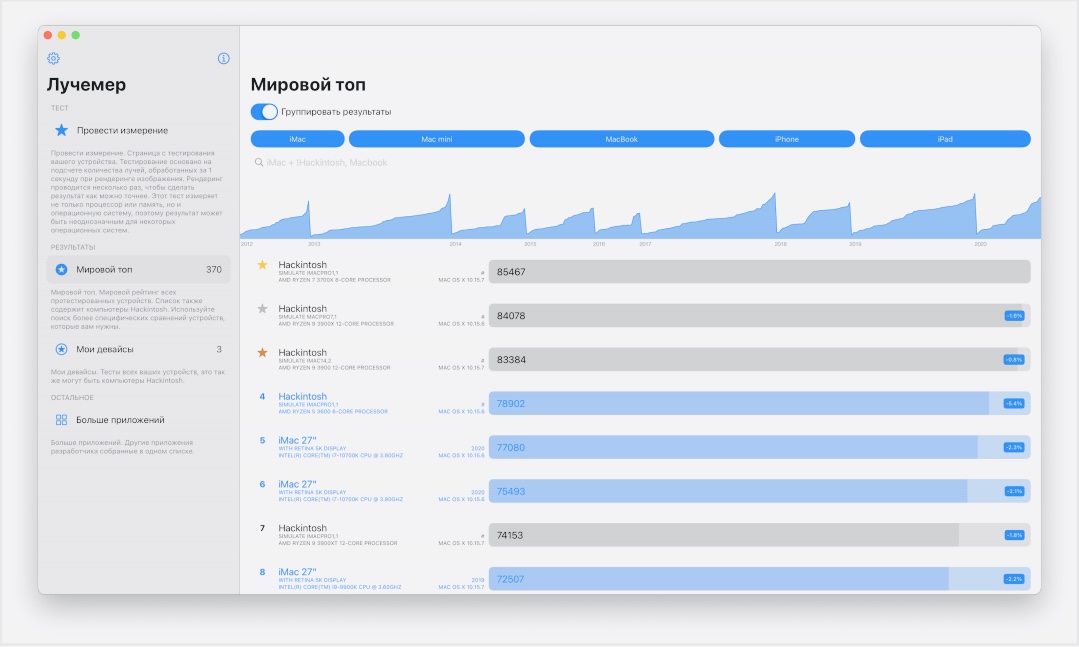Open settings via the gear icon
1079x647 pixels.
pyautogui.click(x=54, y=59)
